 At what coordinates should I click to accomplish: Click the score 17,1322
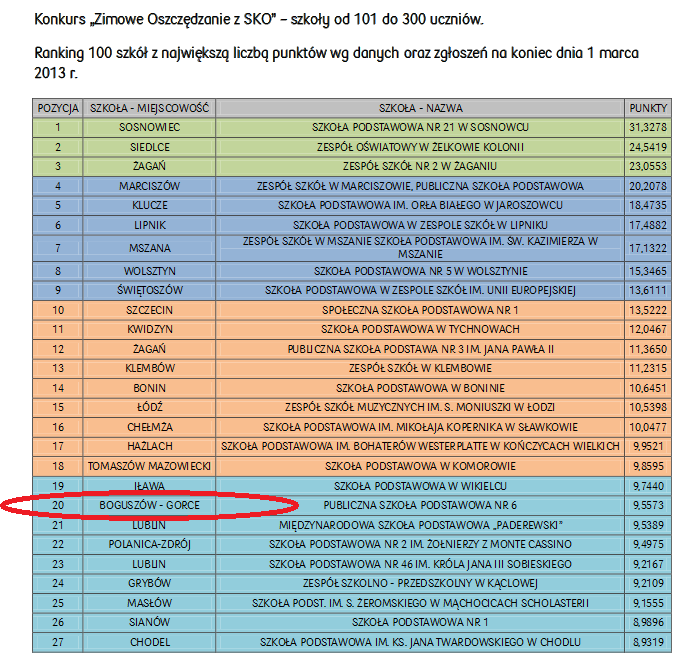[x=648, y=248]
